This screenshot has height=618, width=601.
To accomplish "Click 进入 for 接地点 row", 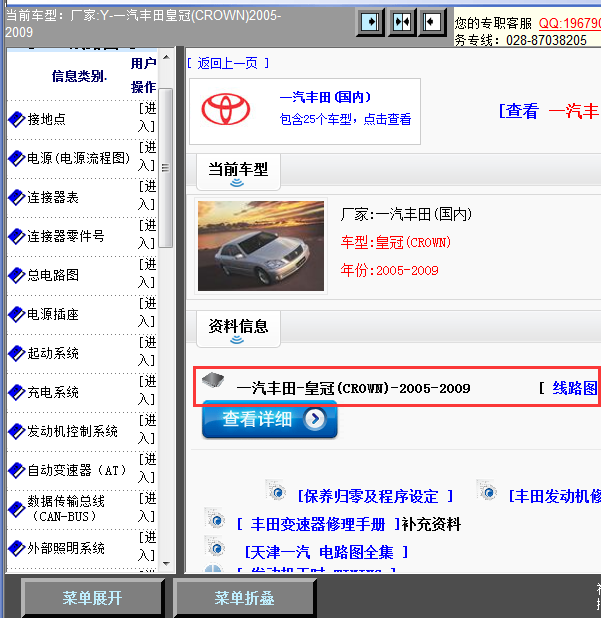I will click(x=147, y=117).
